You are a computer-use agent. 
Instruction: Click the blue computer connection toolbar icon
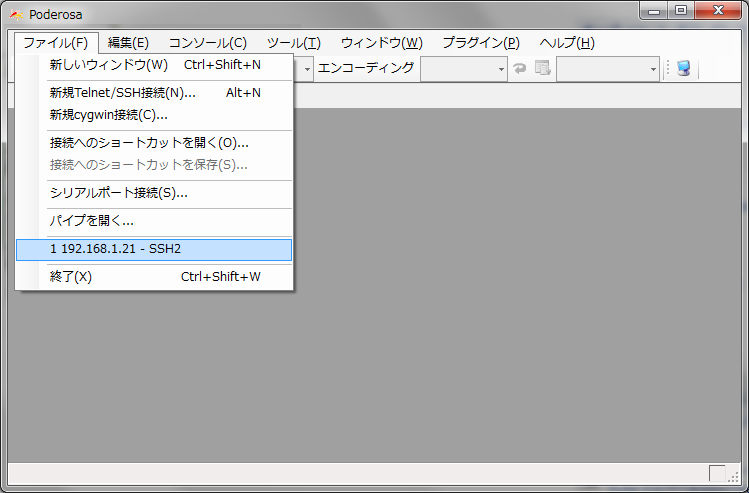[684, 68]
